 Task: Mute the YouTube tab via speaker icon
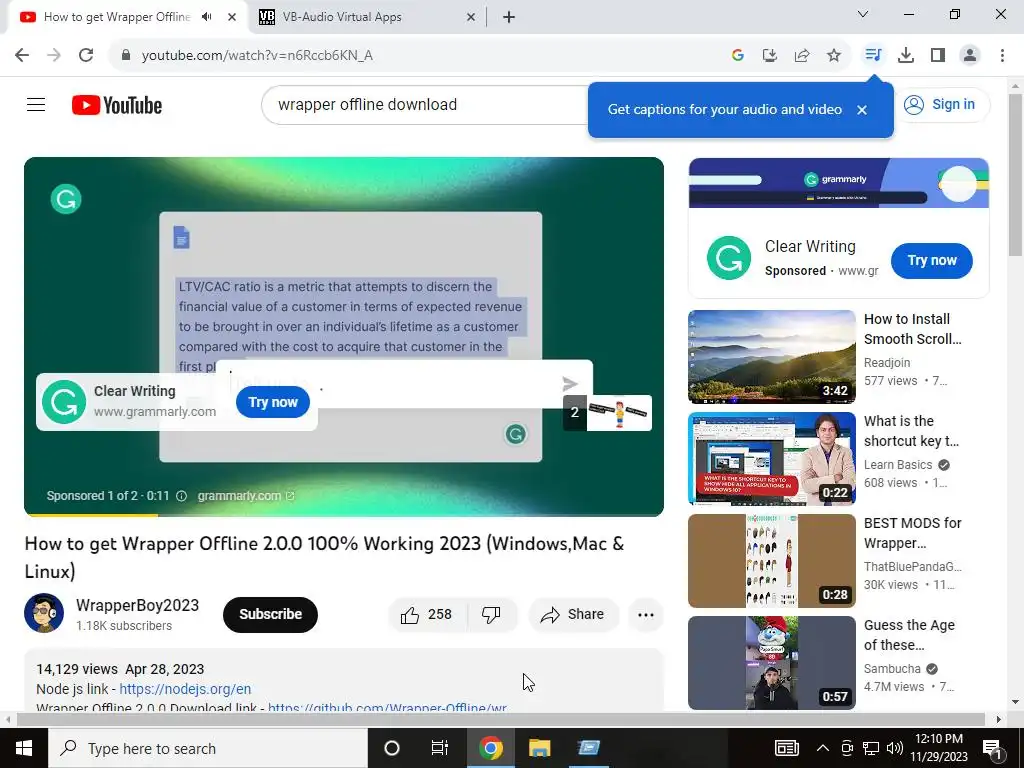207,17
